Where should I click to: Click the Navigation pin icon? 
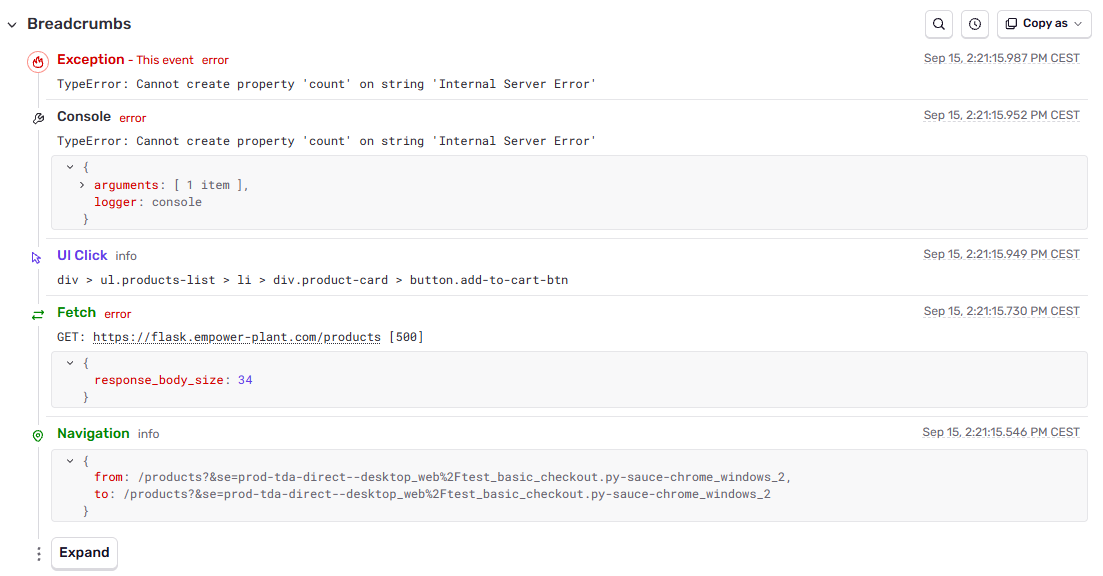(x=38, y=436)
